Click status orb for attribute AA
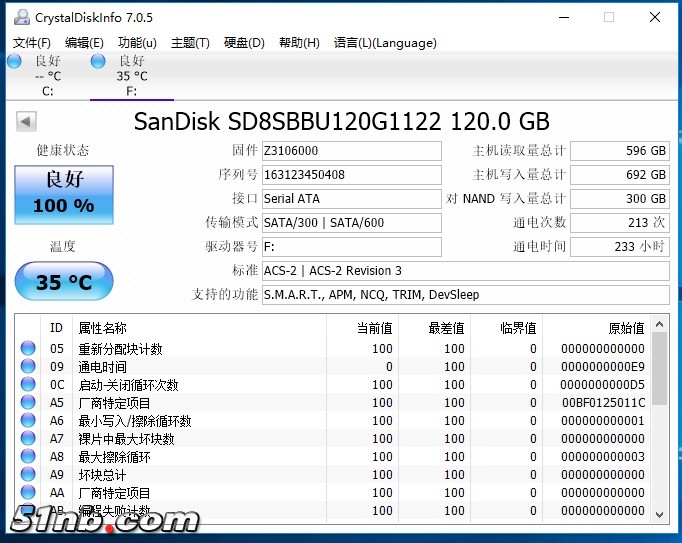 (28, 493)
